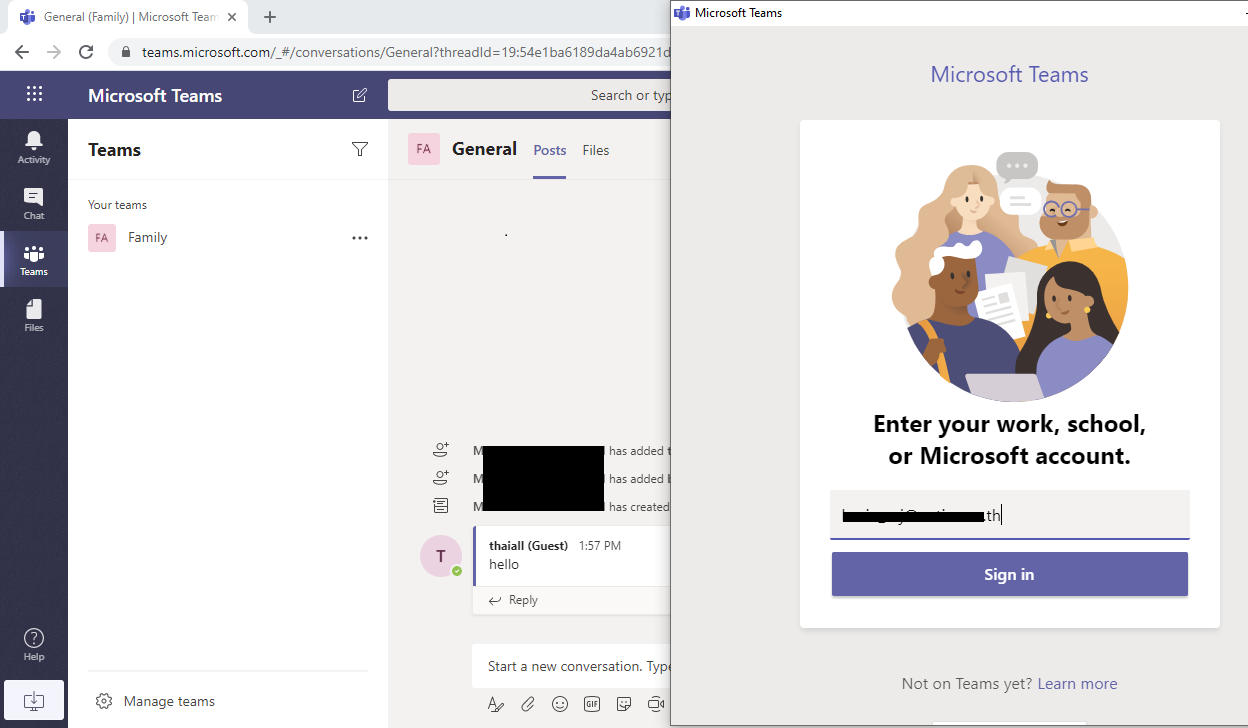
Task: Click the Sign in button
Action: pos(1009,574)
